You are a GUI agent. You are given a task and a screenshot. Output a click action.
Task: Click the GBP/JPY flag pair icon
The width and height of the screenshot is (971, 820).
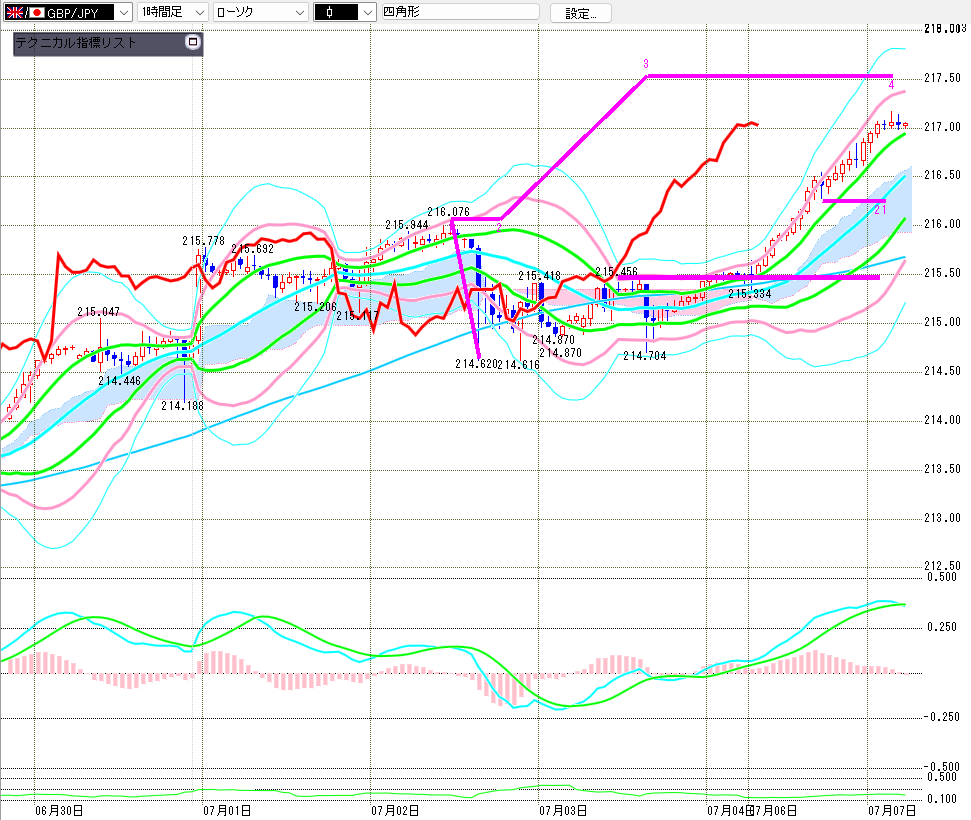tap(25, 12)
